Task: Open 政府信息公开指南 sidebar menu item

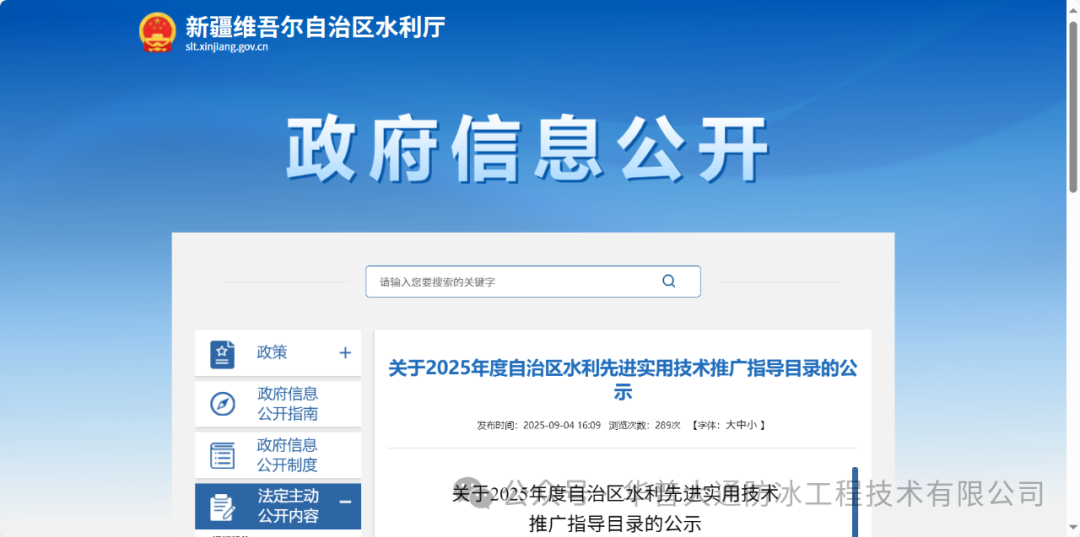Action: 287,404
